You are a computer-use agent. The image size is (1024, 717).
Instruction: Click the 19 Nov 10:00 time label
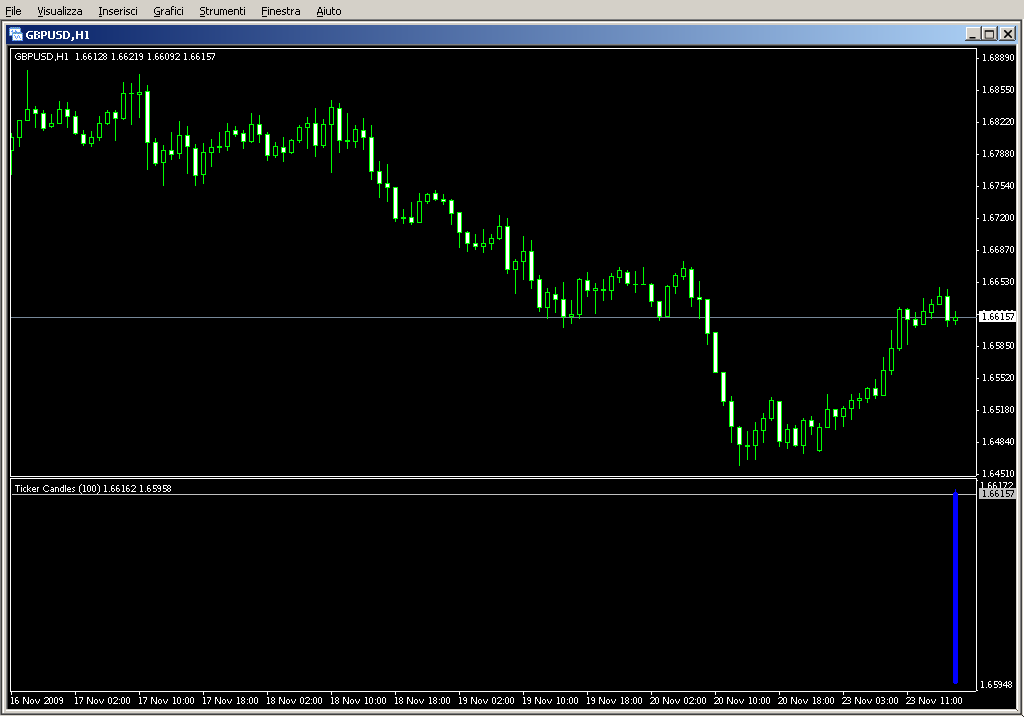pos(550,701)
